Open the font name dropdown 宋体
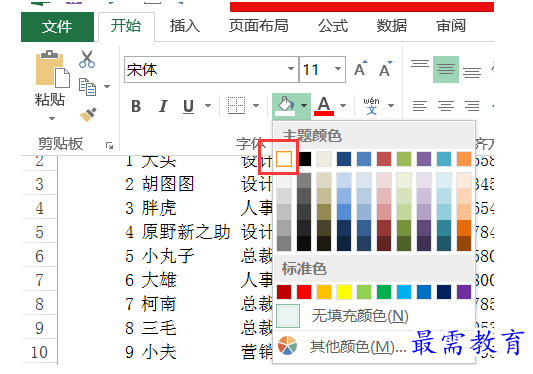The height and width of the screenshot is (374, 533). click(291, 69)
